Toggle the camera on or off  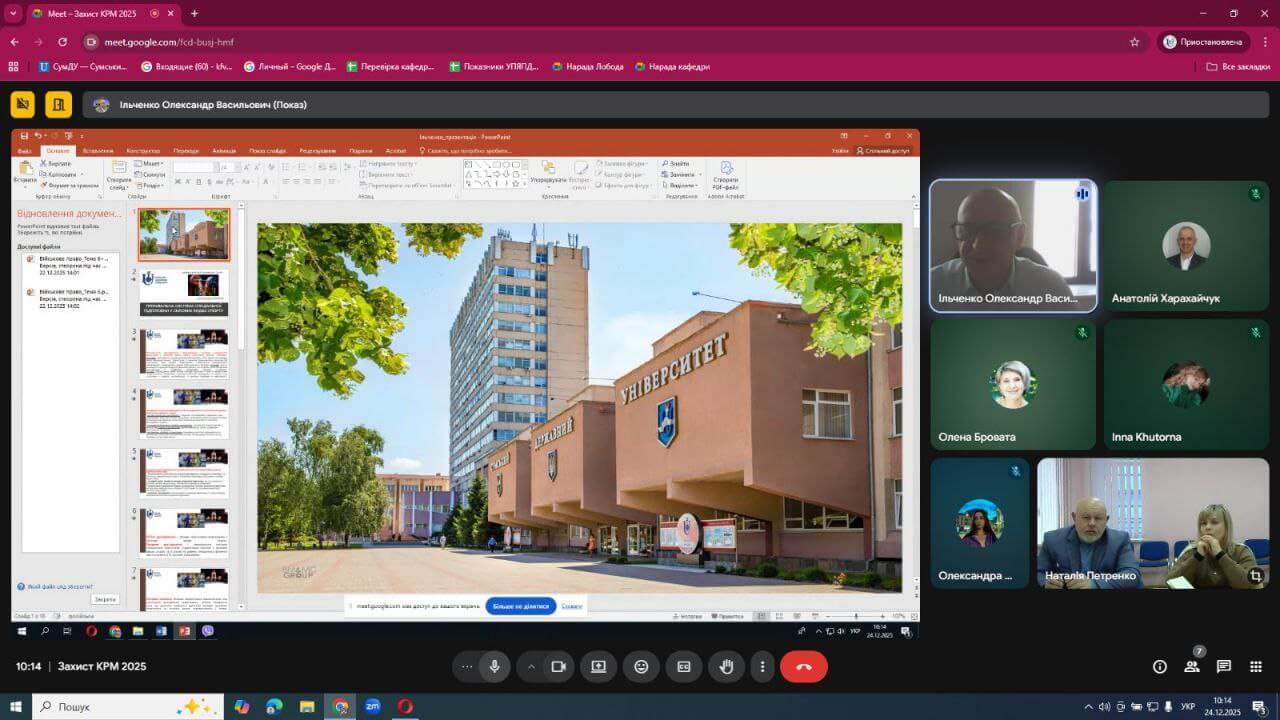pos(558,667)
